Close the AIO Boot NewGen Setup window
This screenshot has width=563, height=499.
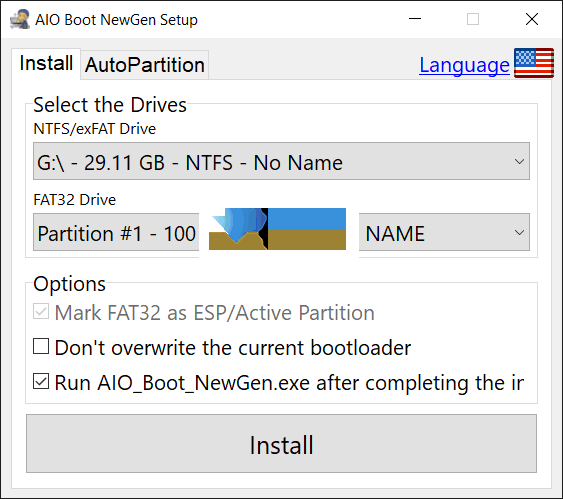coord(532,19)
